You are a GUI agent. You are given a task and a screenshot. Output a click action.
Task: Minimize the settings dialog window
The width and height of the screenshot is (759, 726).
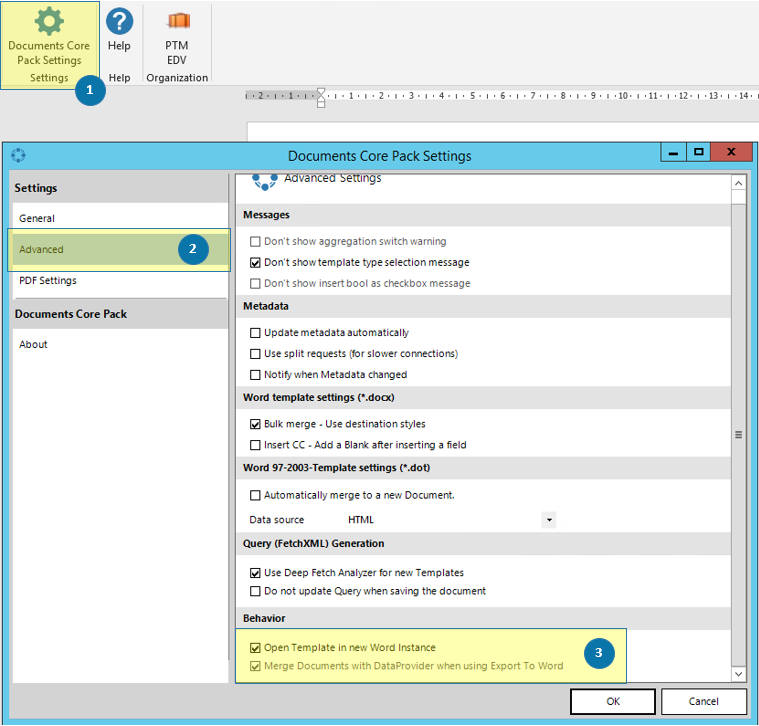click(x=673, y=152)
